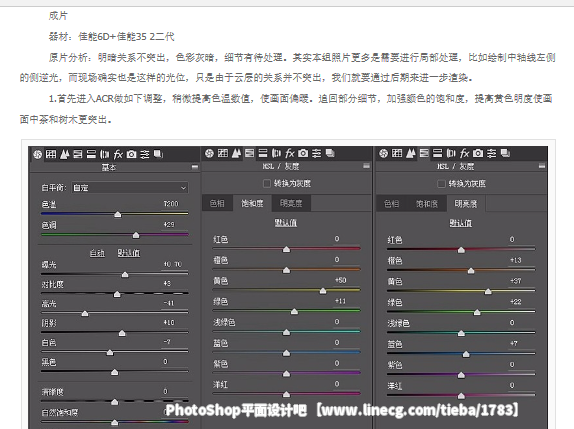Click 默认值 link under the active 明亮度 tab
This screenshot has height=429, width=574.
461,223
